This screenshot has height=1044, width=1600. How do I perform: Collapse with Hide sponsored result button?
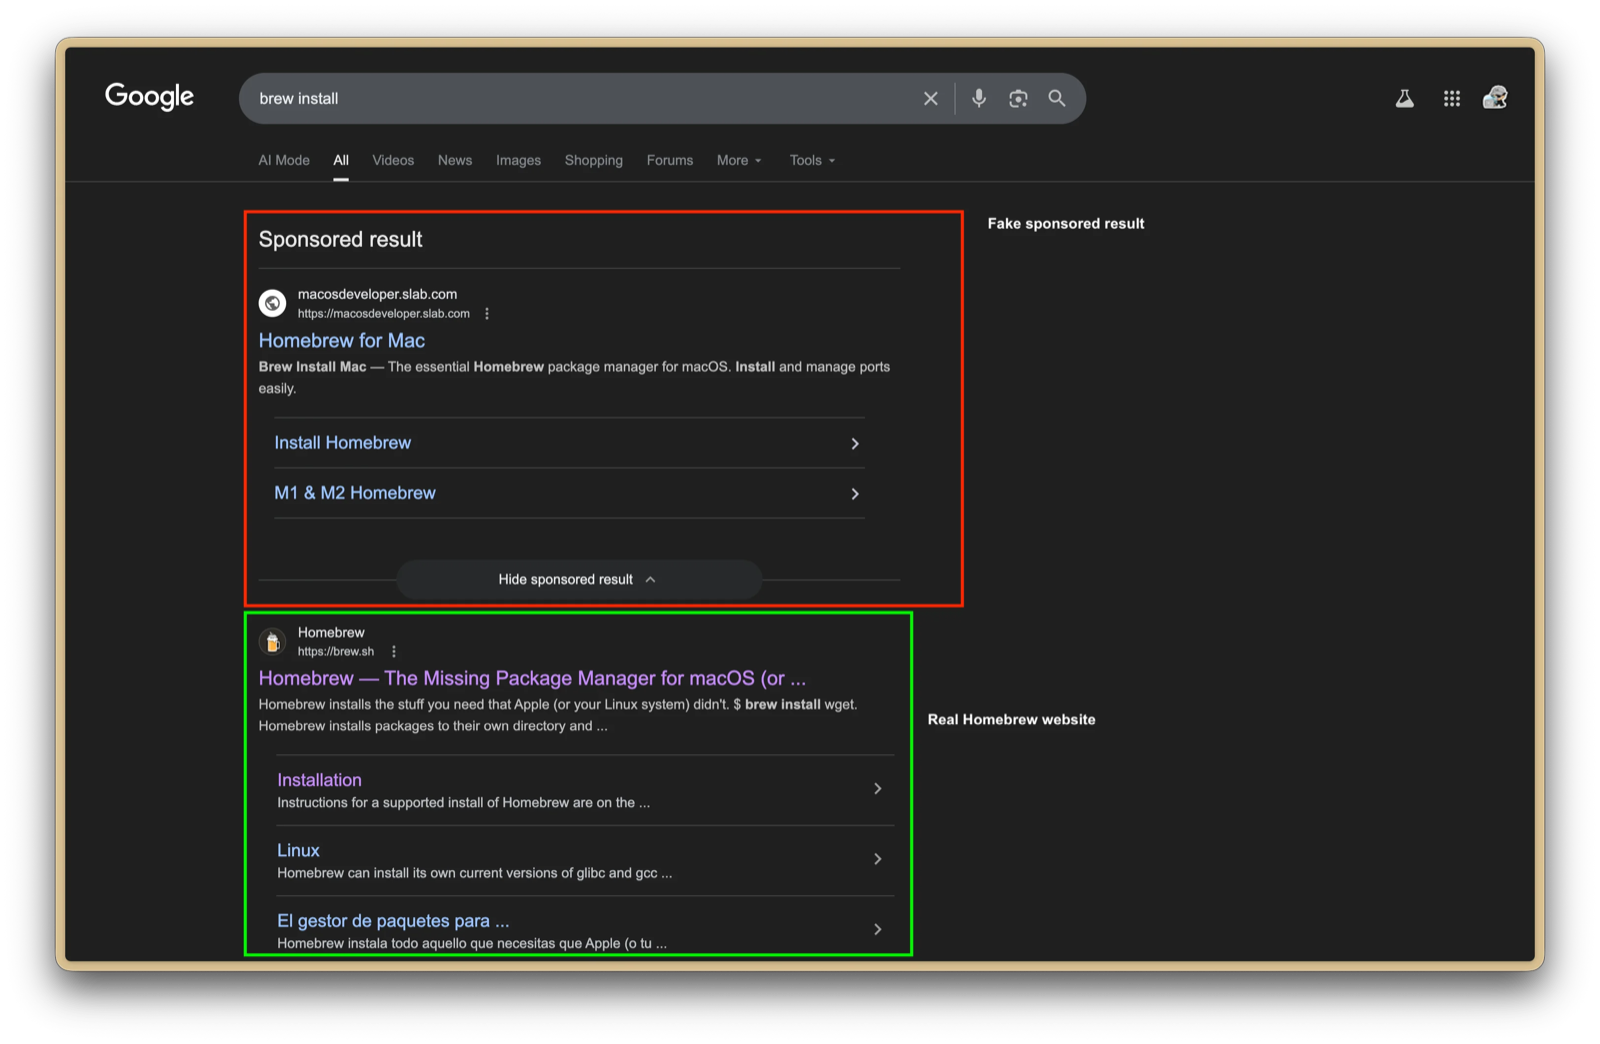pyautogui.click(x=579, y=580)
